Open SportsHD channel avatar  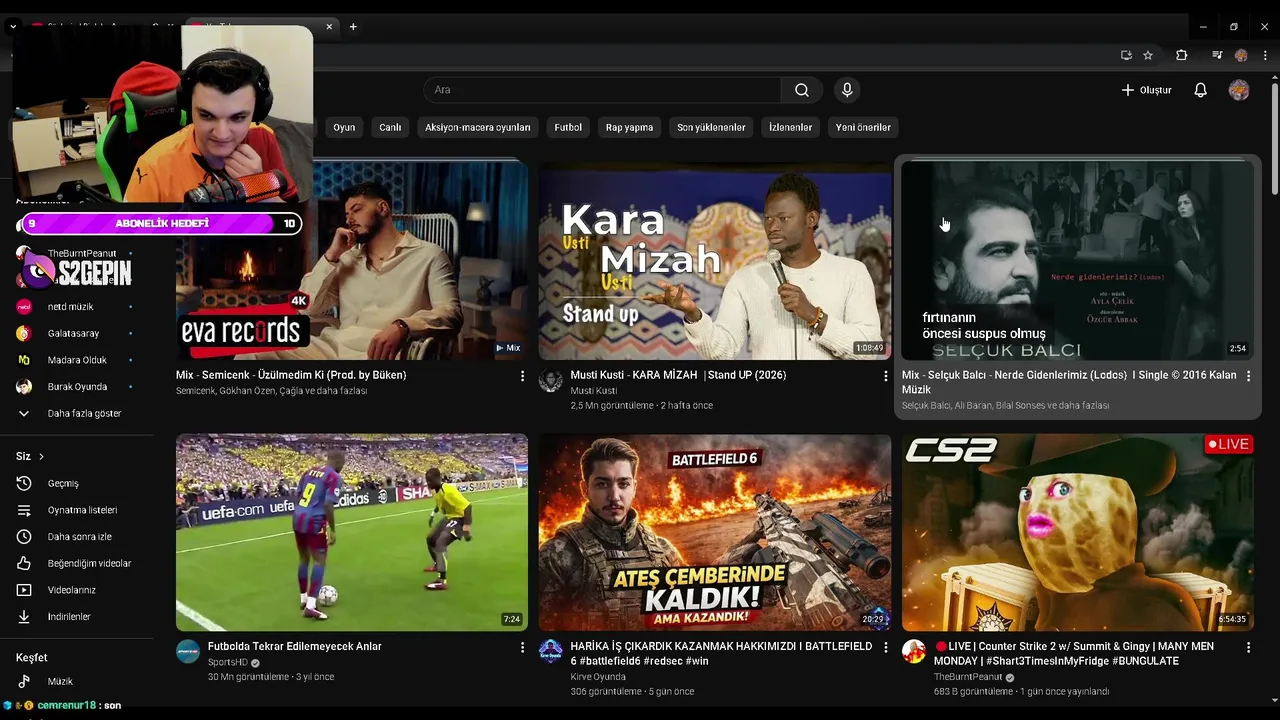188,652
